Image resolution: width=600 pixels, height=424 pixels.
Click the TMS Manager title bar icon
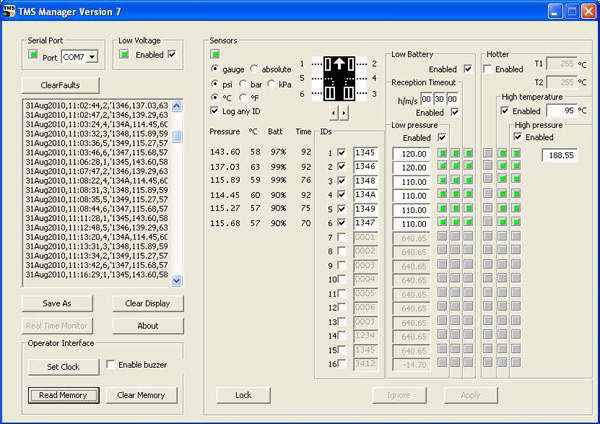[x=9, y=11]
